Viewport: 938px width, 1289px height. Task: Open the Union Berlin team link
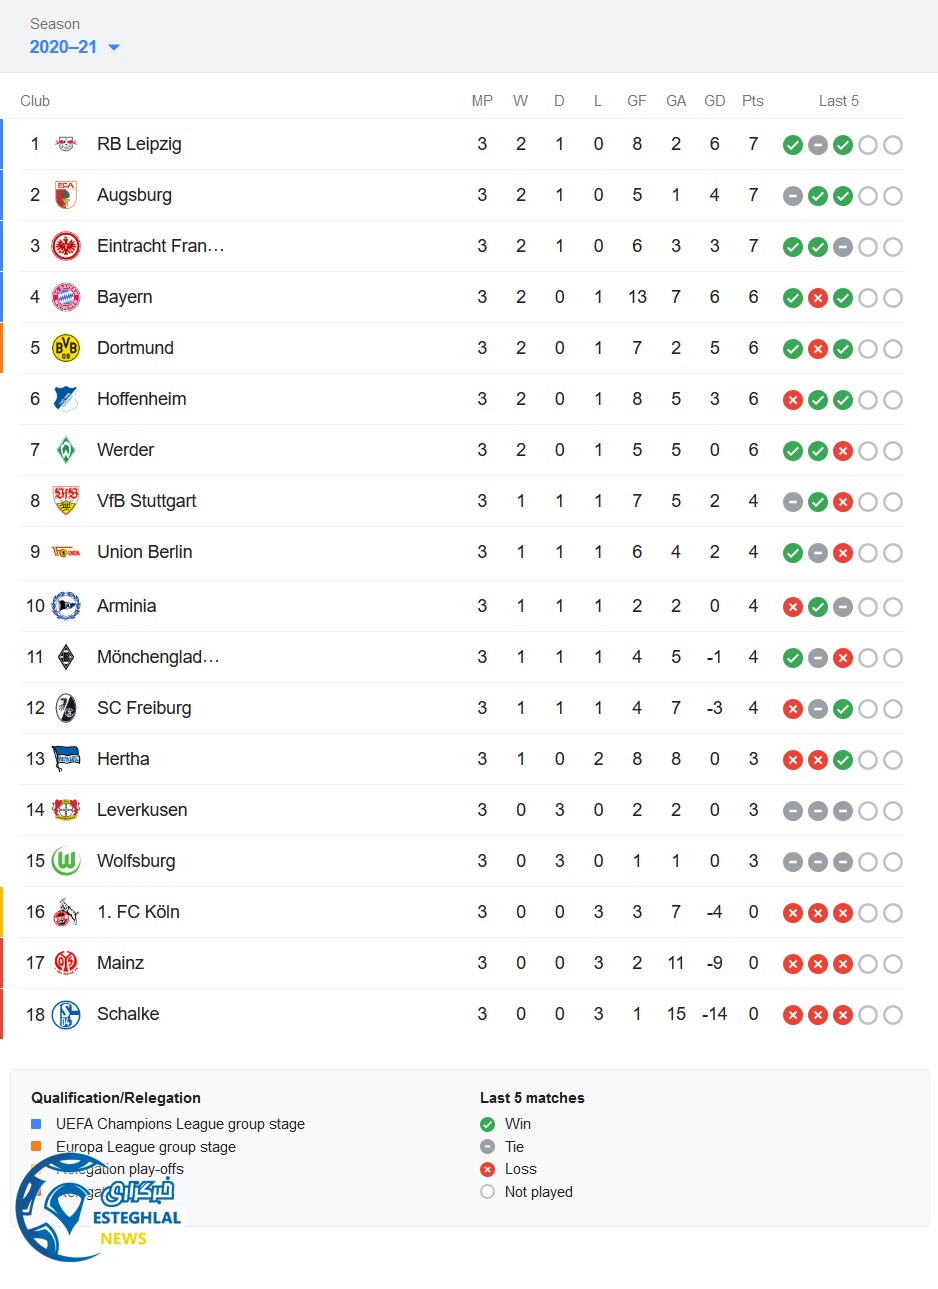pos(144,552)
